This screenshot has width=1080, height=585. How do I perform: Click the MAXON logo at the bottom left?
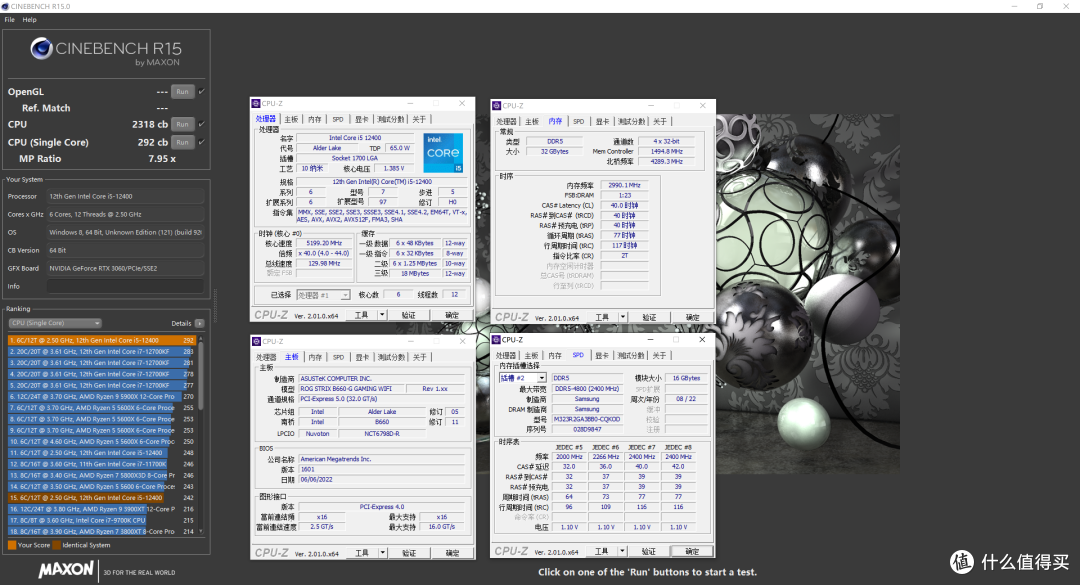[66, 570]
